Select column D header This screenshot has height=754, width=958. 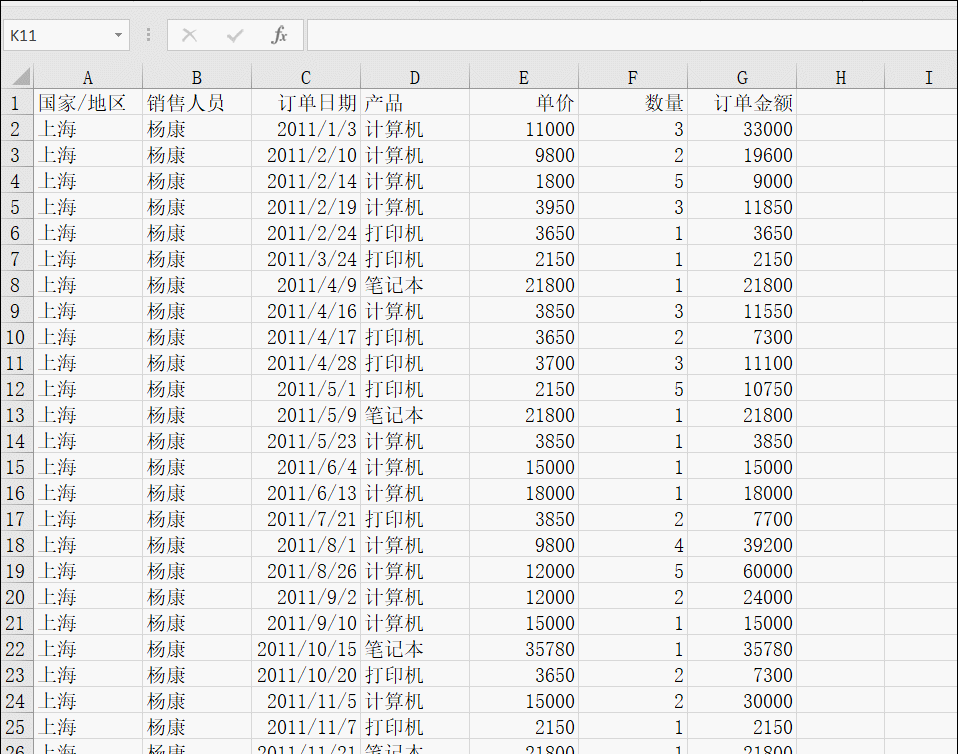(415, 78)
